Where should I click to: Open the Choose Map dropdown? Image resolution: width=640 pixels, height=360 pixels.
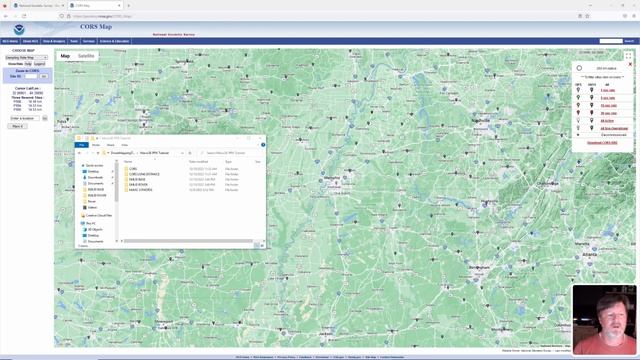pos(26,58)
